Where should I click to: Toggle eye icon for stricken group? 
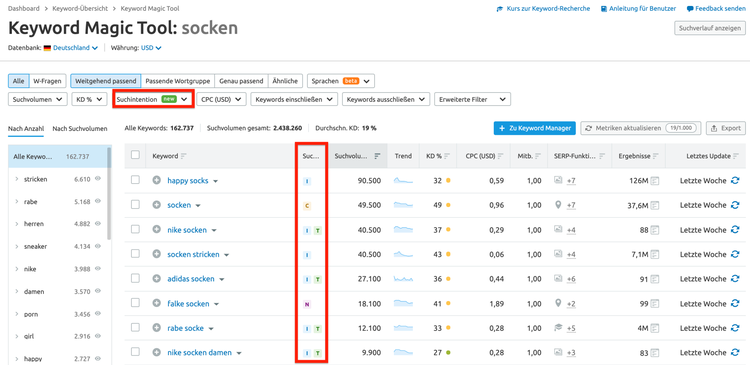98,179
